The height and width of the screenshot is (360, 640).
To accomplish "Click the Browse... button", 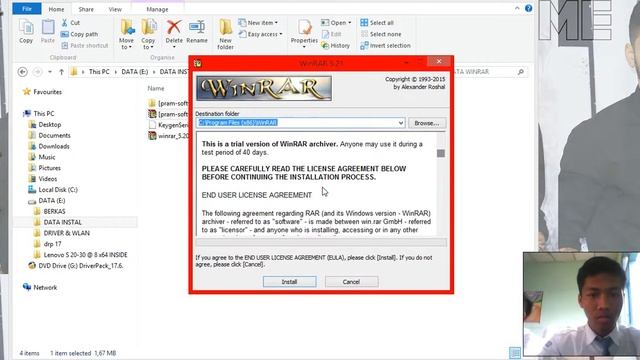I will [x=427, y=123].
